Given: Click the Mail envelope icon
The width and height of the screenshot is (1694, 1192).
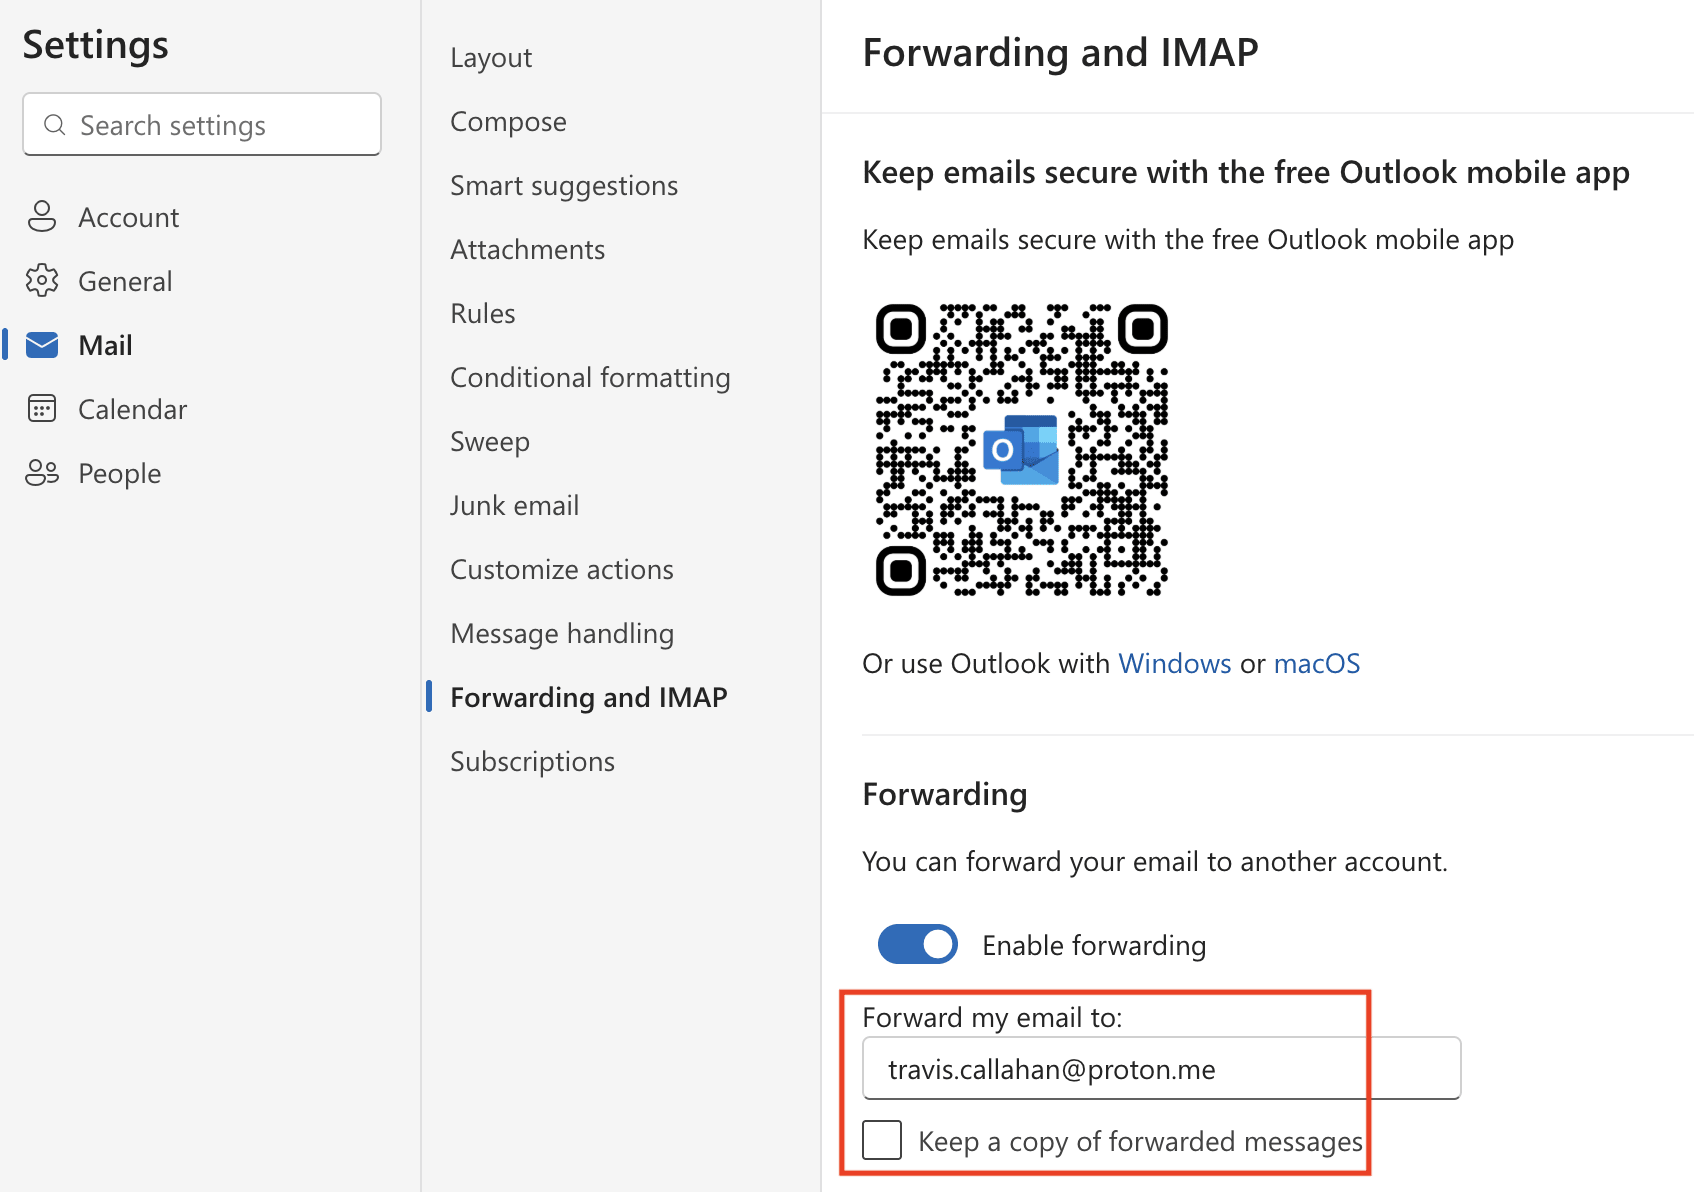Looking at the screenshot, I should point(42,345).
